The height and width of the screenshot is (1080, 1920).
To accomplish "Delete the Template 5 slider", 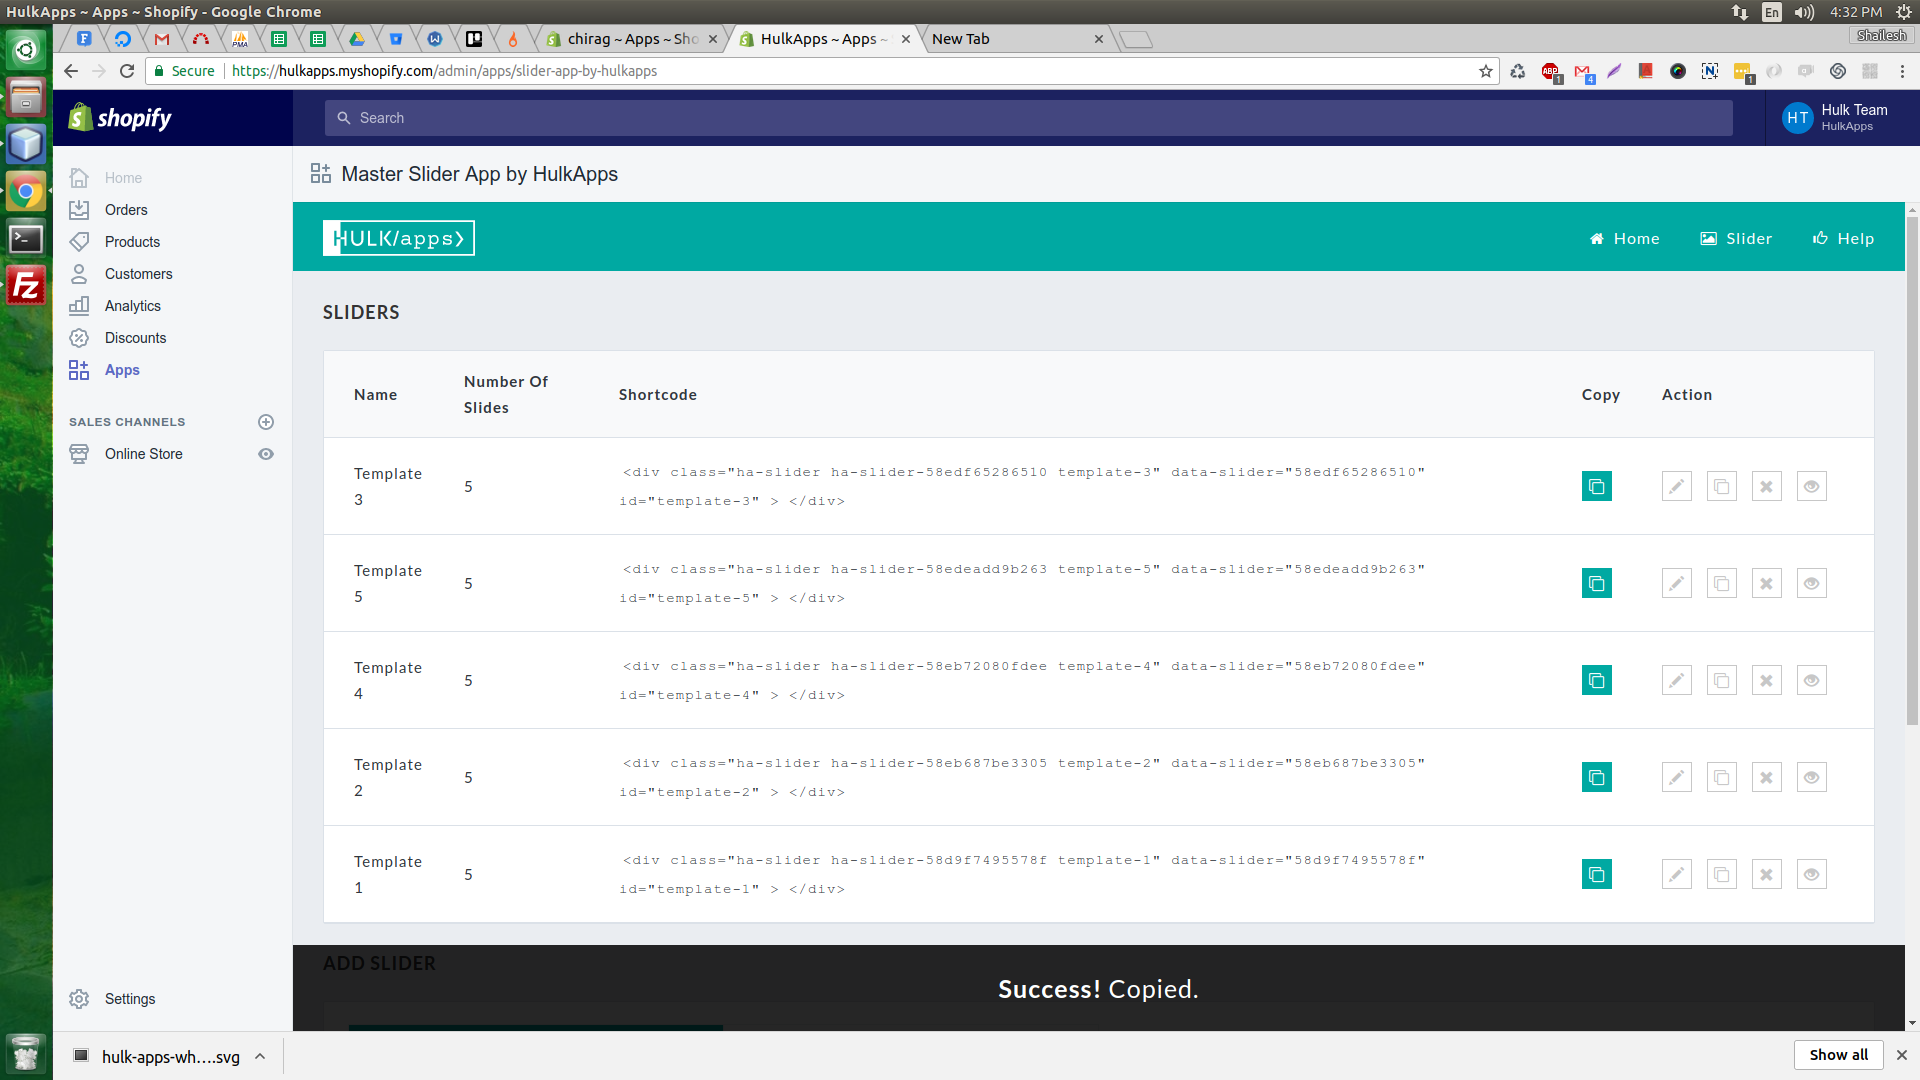I will 1767,583.
